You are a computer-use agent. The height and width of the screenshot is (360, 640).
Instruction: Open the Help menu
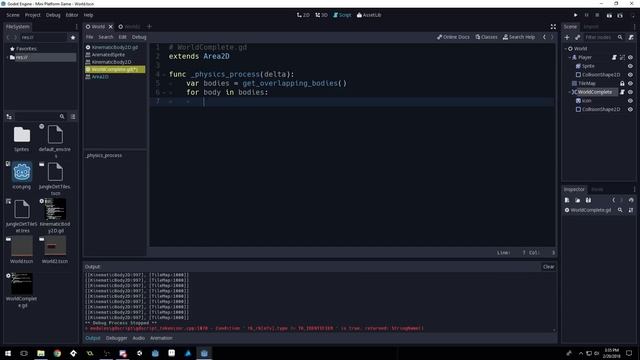click(x=89, y=15)
